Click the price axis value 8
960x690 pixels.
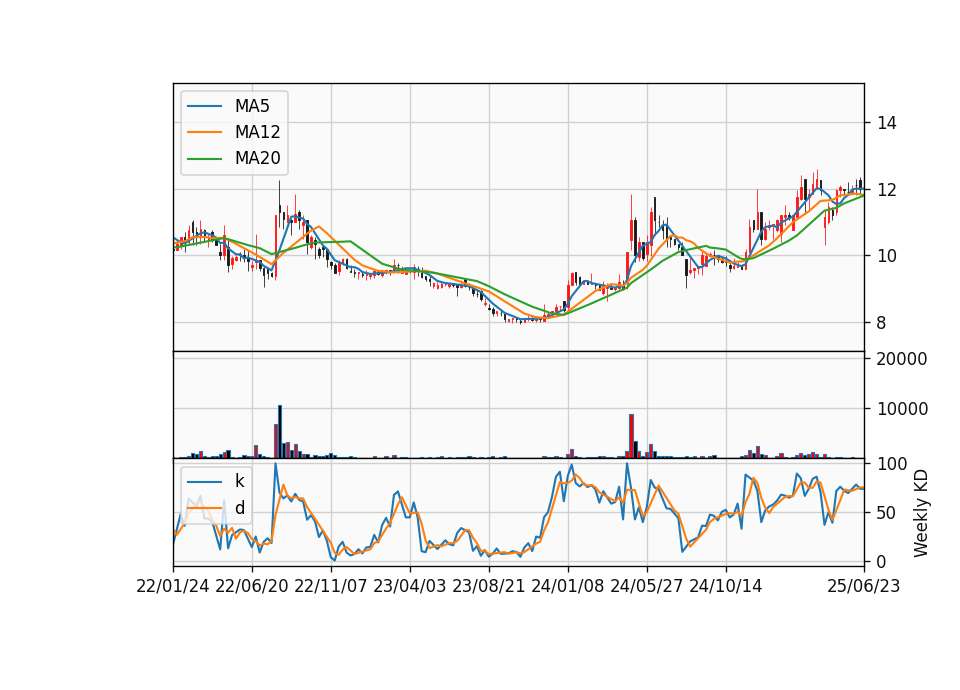[x=881, y=323]
